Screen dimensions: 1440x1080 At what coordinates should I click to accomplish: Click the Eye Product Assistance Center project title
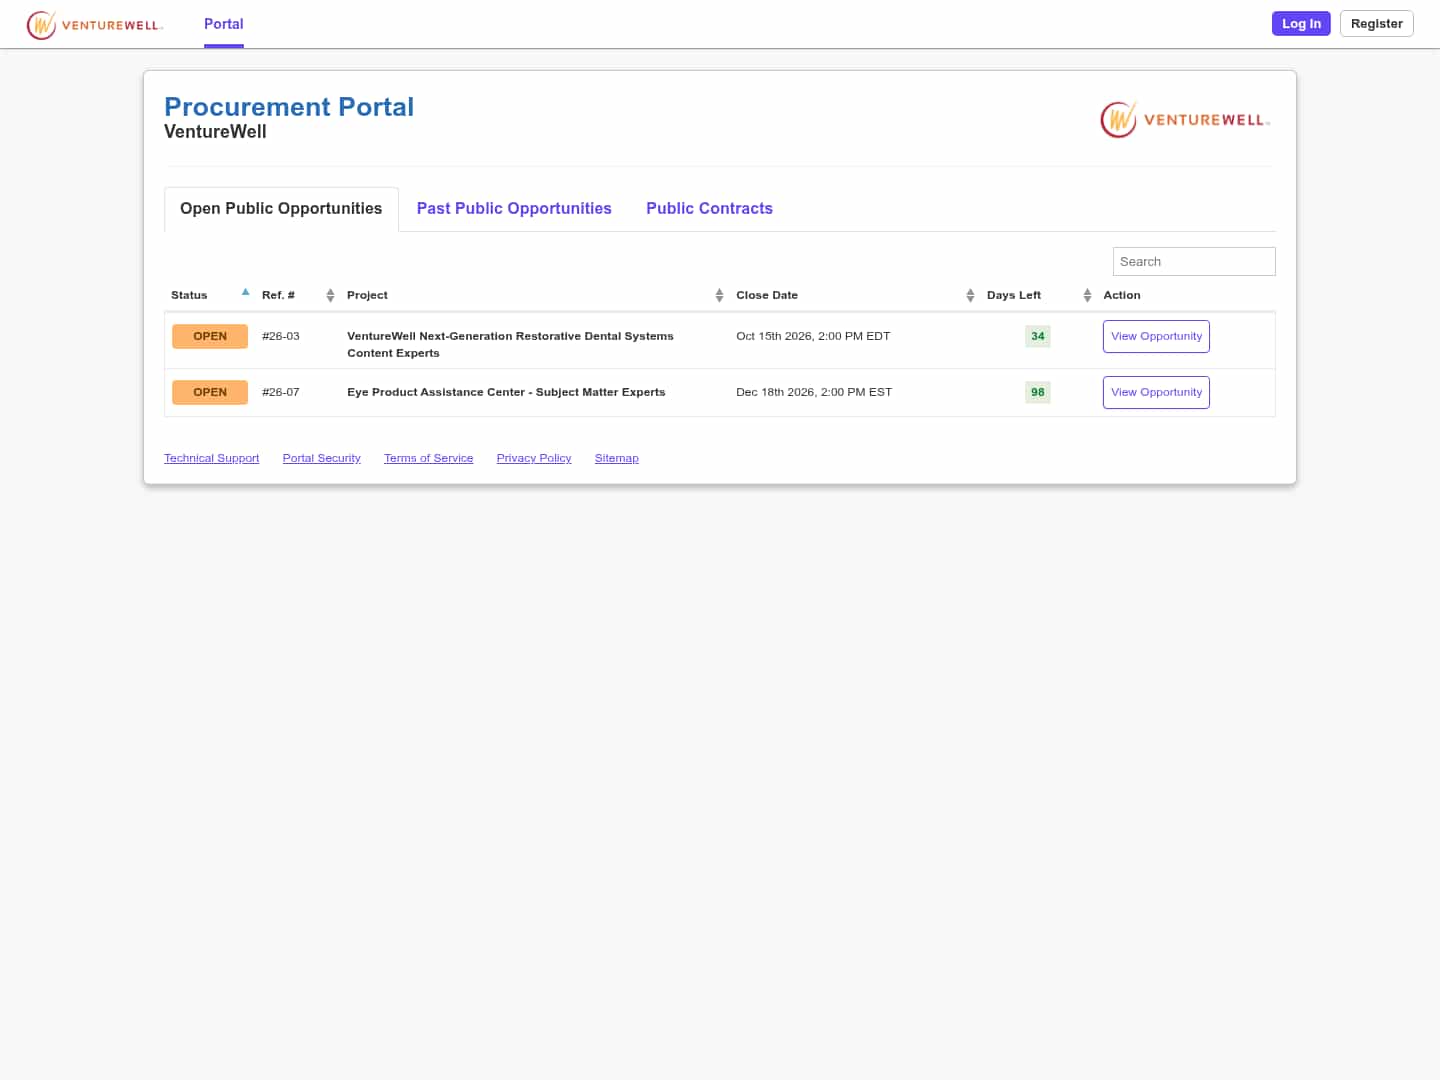[x=506, y=392]
